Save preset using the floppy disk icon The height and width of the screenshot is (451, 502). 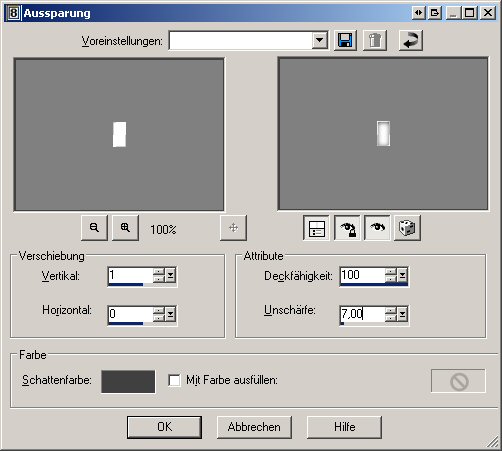pyautogui.click(x=345, y=41)
